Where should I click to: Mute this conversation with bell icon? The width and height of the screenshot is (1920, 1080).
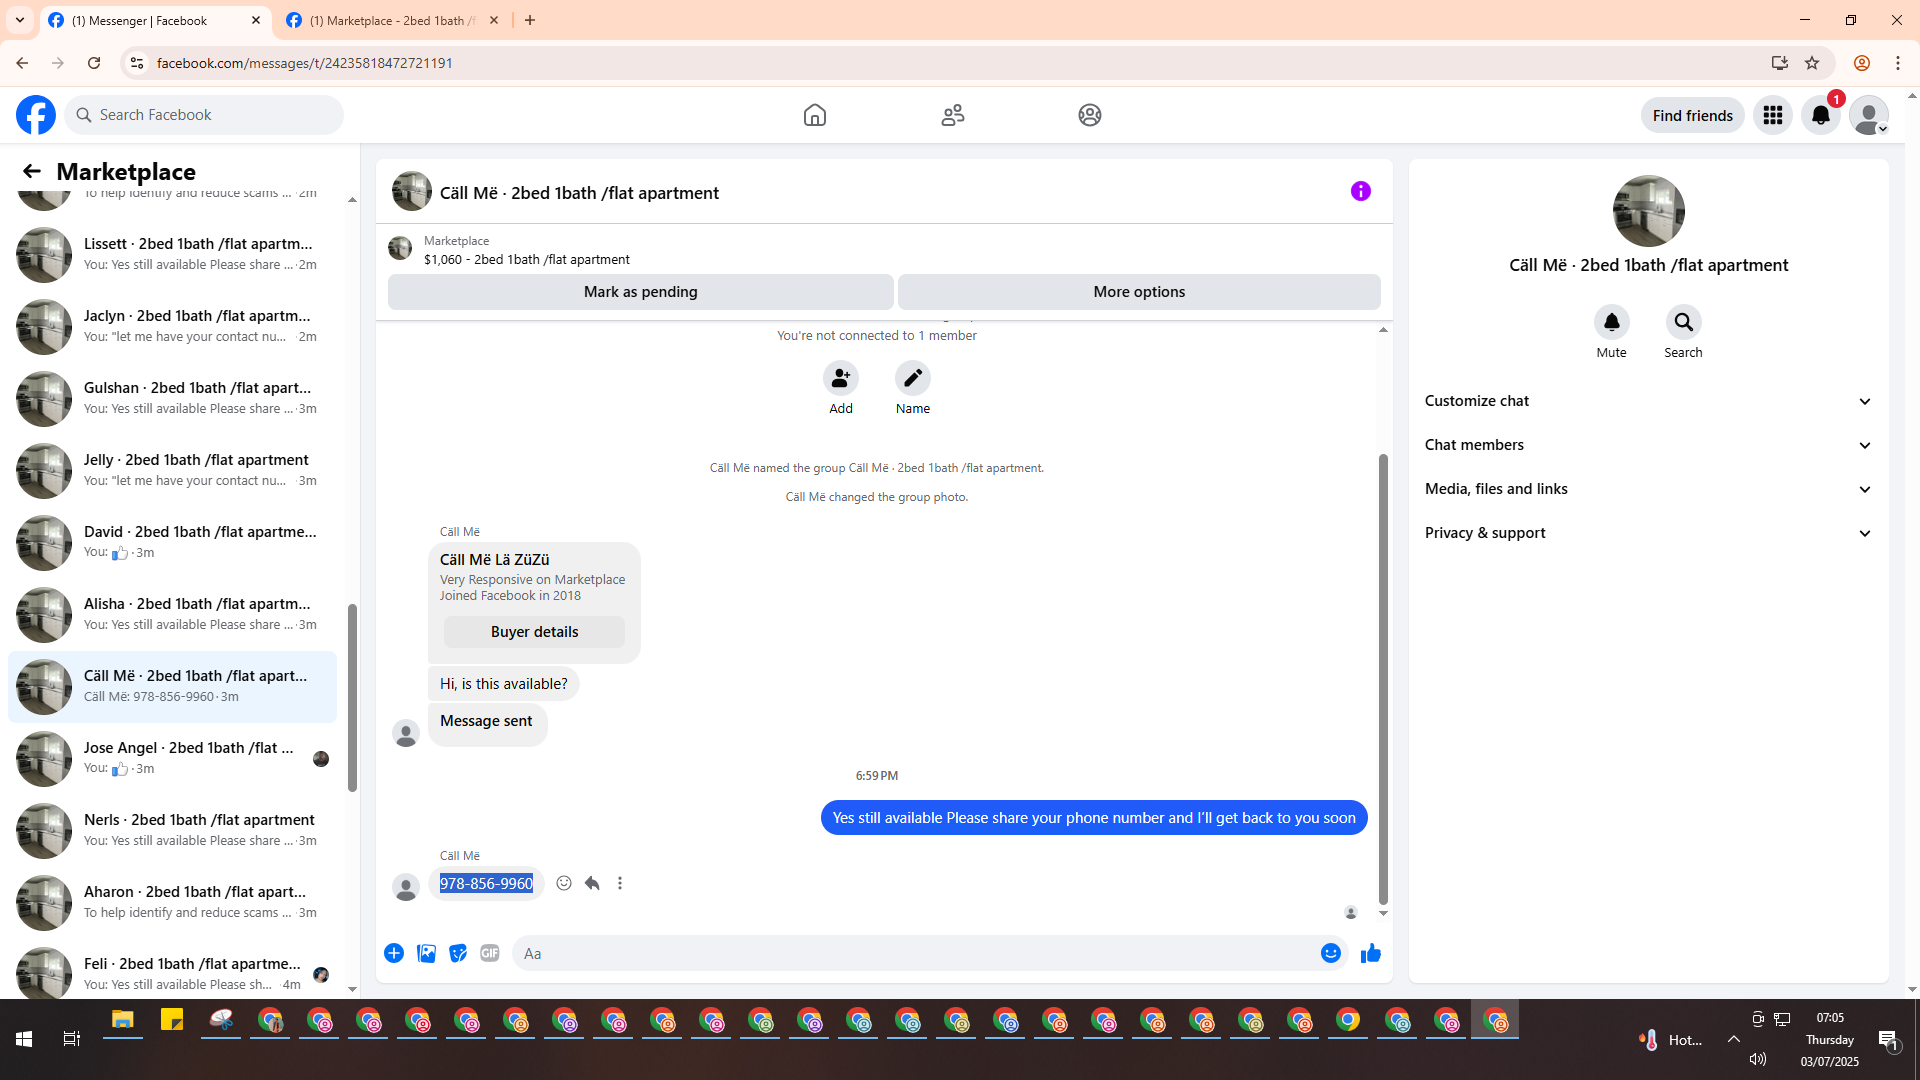click(1611, 322)
